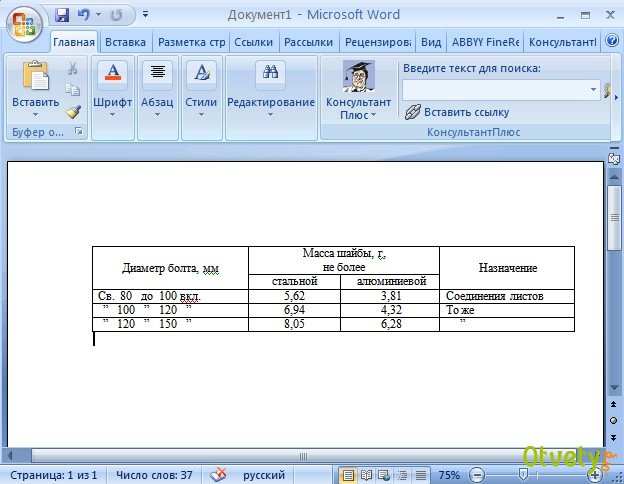Switch to the Ссылки tab
624x484 pixels.
tap(254, 42)
